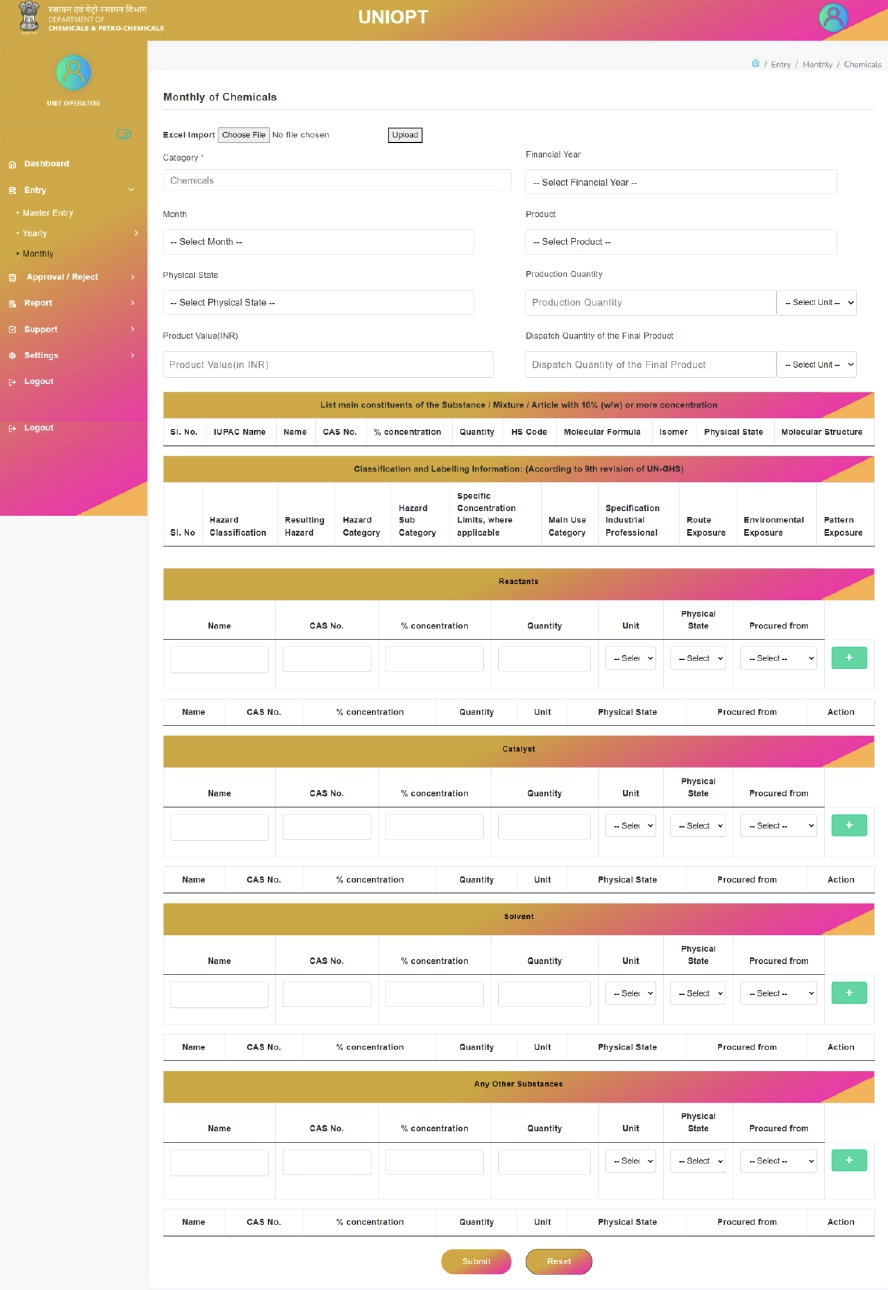The width and height of the screenshot is (888, 1290).
Task: Open the Select Financial Year dropdown
Action: [681, 182]
